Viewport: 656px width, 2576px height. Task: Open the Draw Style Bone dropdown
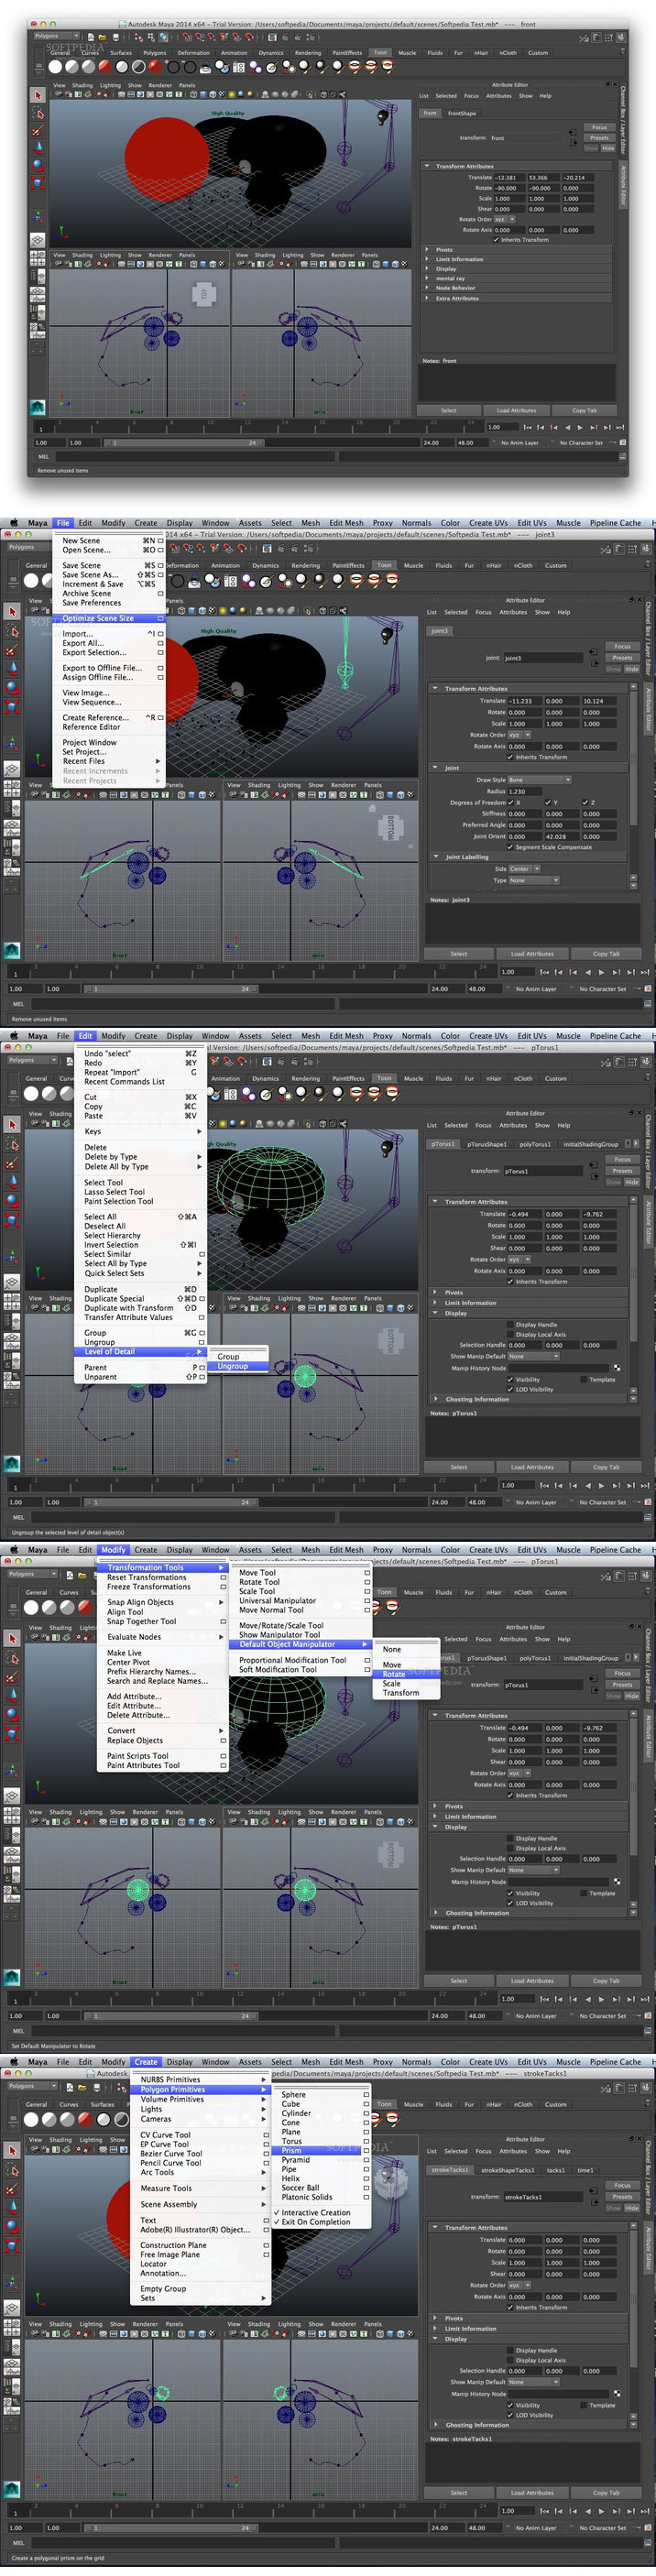(539, 779)
